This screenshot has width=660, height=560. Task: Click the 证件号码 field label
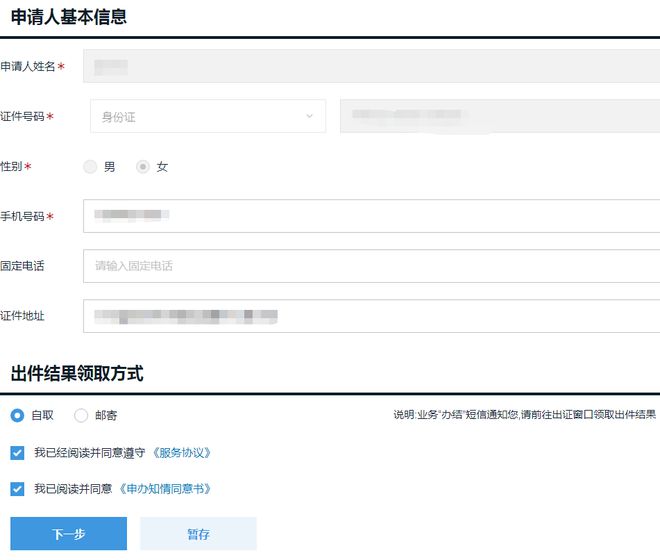point(22,116)
